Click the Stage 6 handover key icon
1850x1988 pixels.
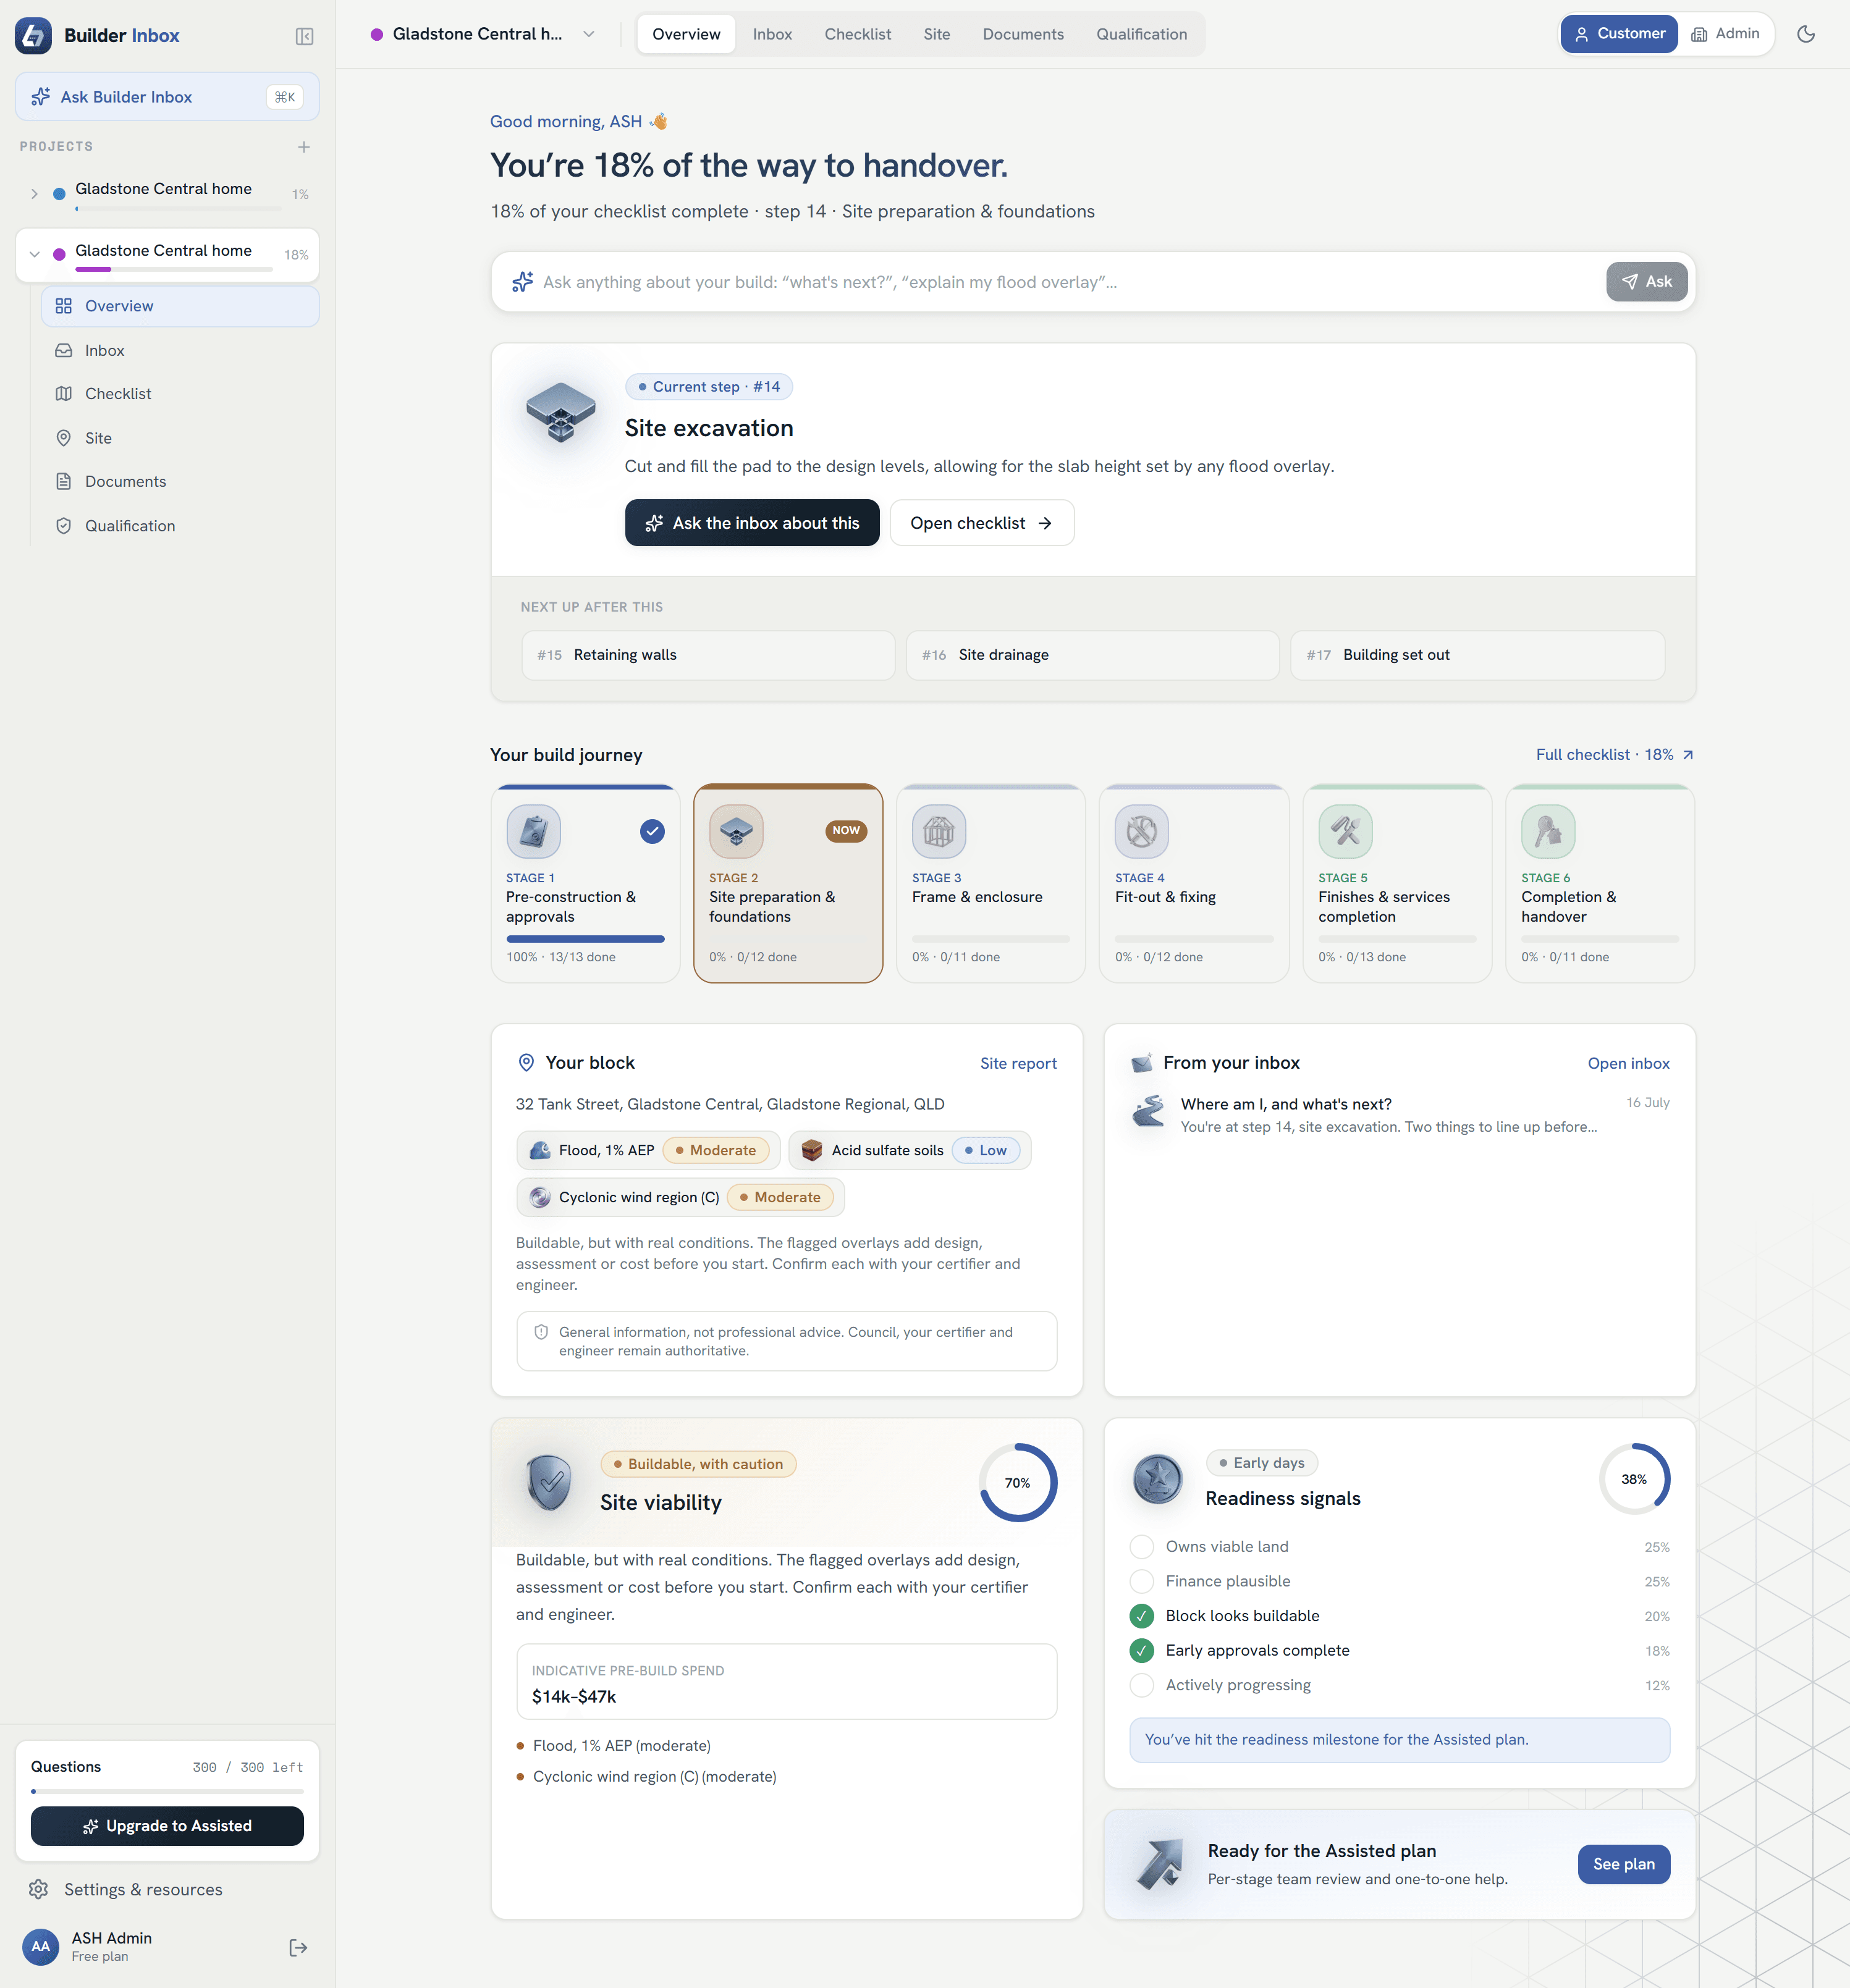pos(1548,831)
